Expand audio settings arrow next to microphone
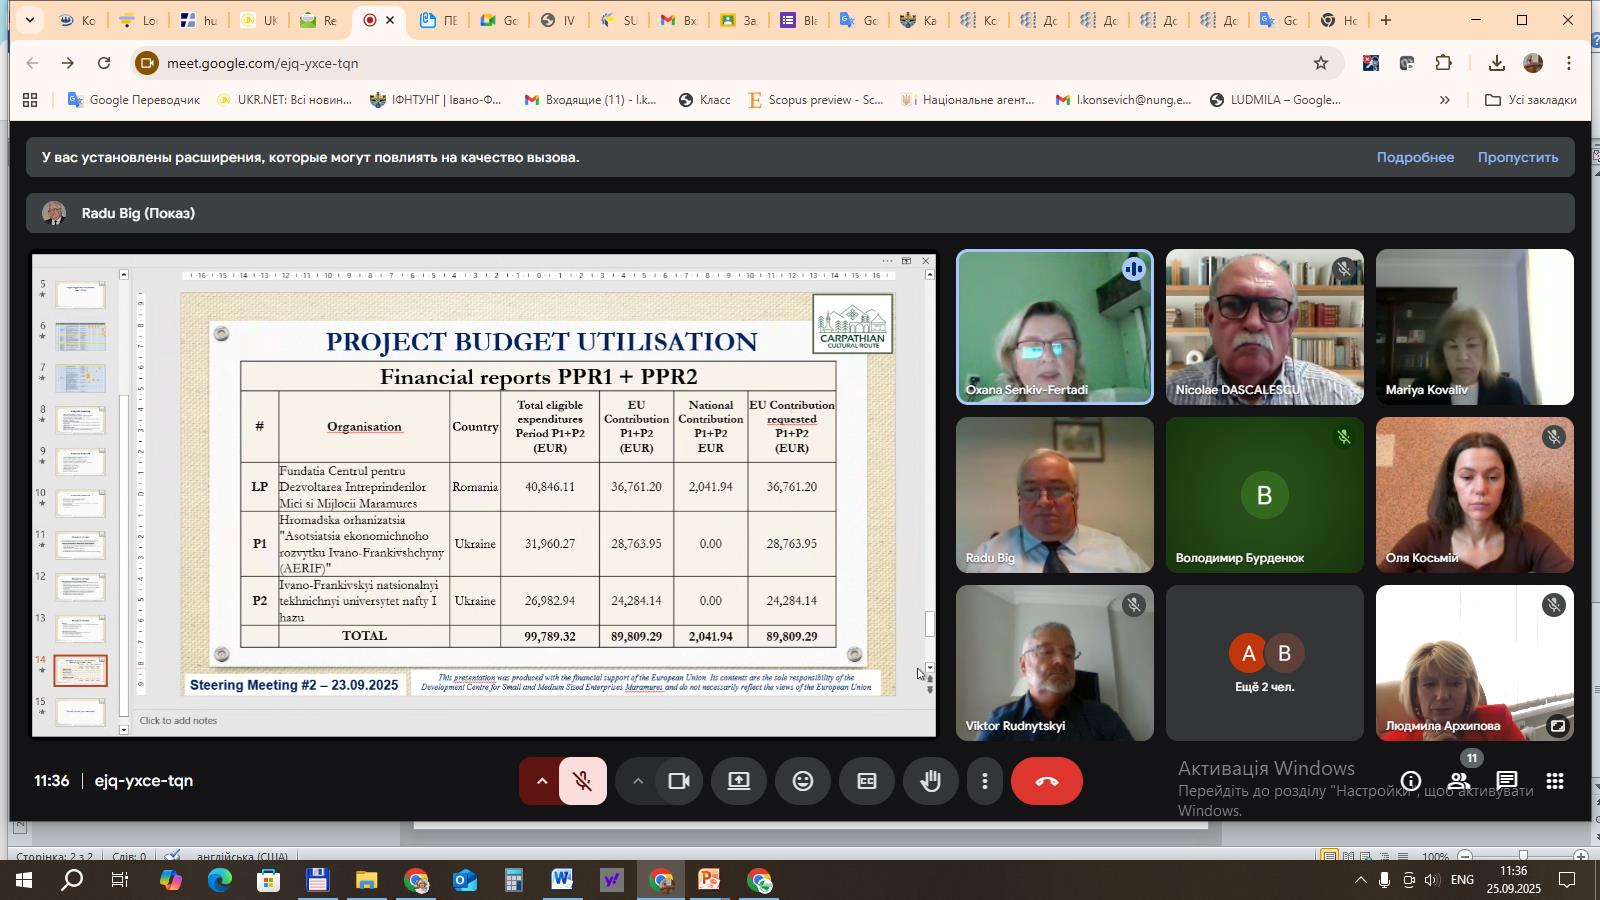The image size is (1600, 900). (x=541, y=782)
